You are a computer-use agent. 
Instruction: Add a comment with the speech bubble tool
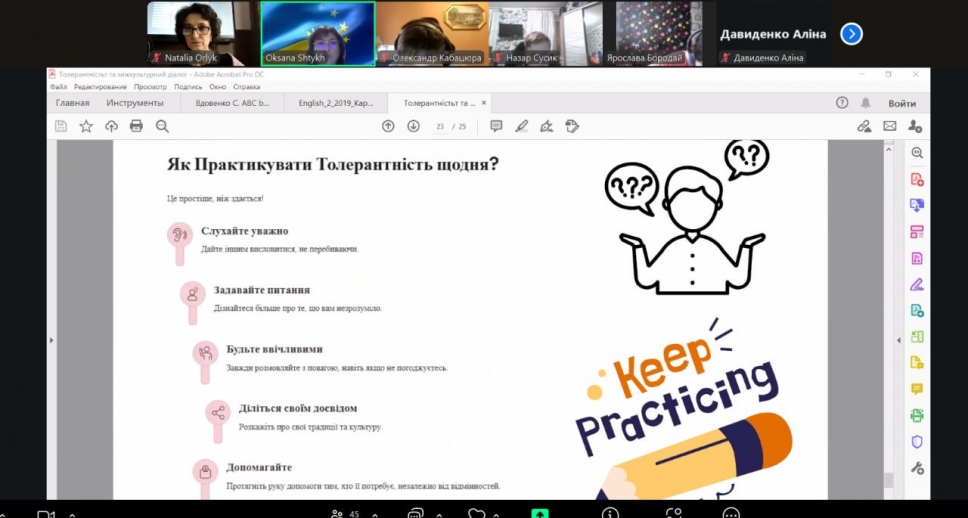(496, 126)
